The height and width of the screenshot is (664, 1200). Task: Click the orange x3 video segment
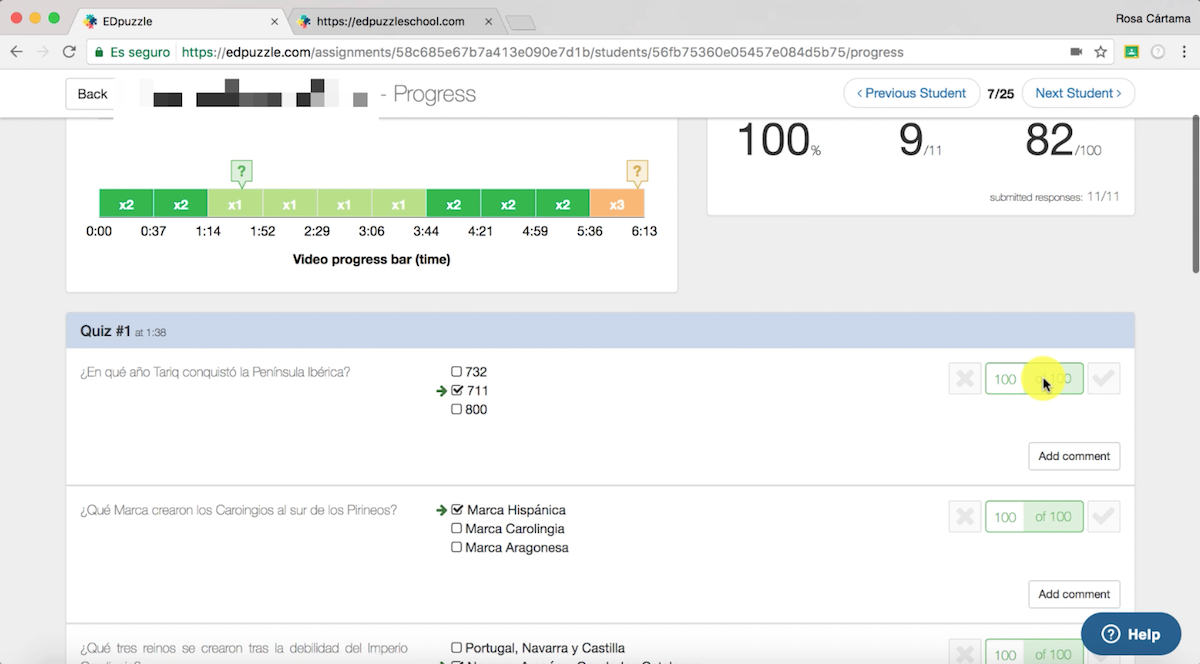[617, 204]
